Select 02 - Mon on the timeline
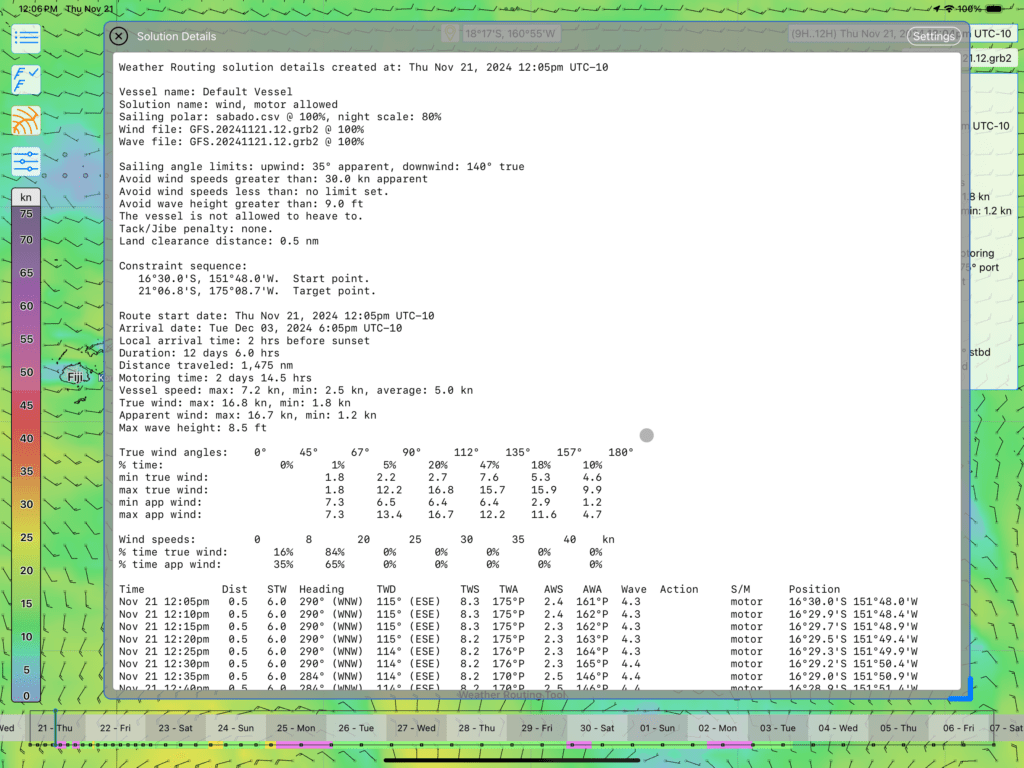 point(717,729)
